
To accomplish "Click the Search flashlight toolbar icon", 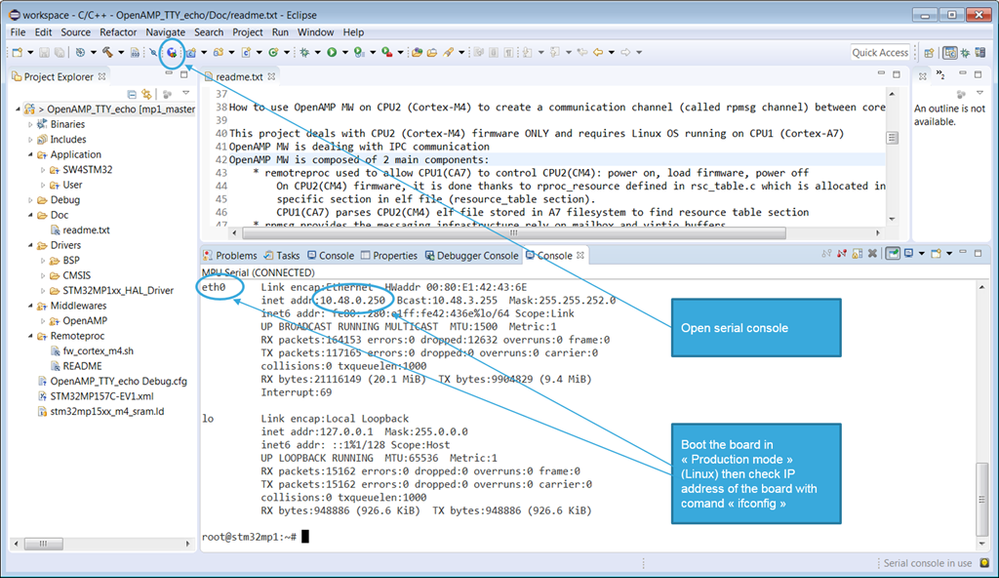I will (x=449, y=53).
